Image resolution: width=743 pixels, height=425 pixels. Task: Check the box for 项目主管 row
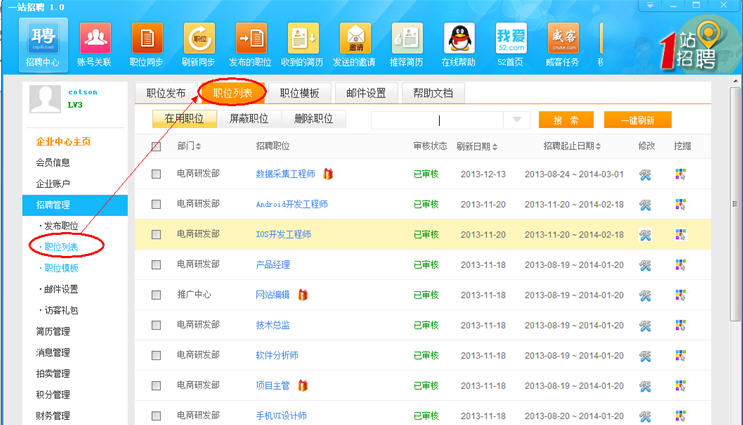click(x=156, y=386)
